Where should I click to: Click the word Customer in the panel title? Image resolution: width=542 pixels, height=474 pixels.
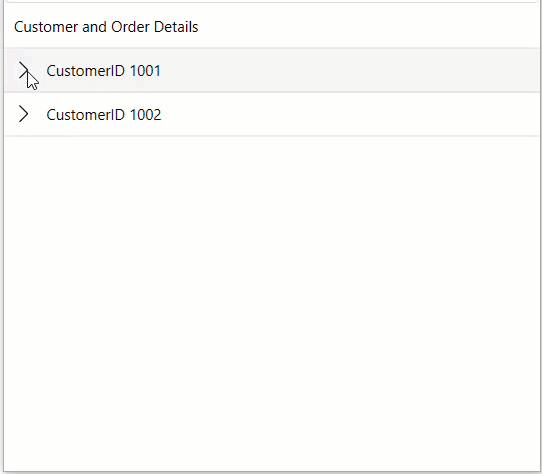click(x=46, y=27)
